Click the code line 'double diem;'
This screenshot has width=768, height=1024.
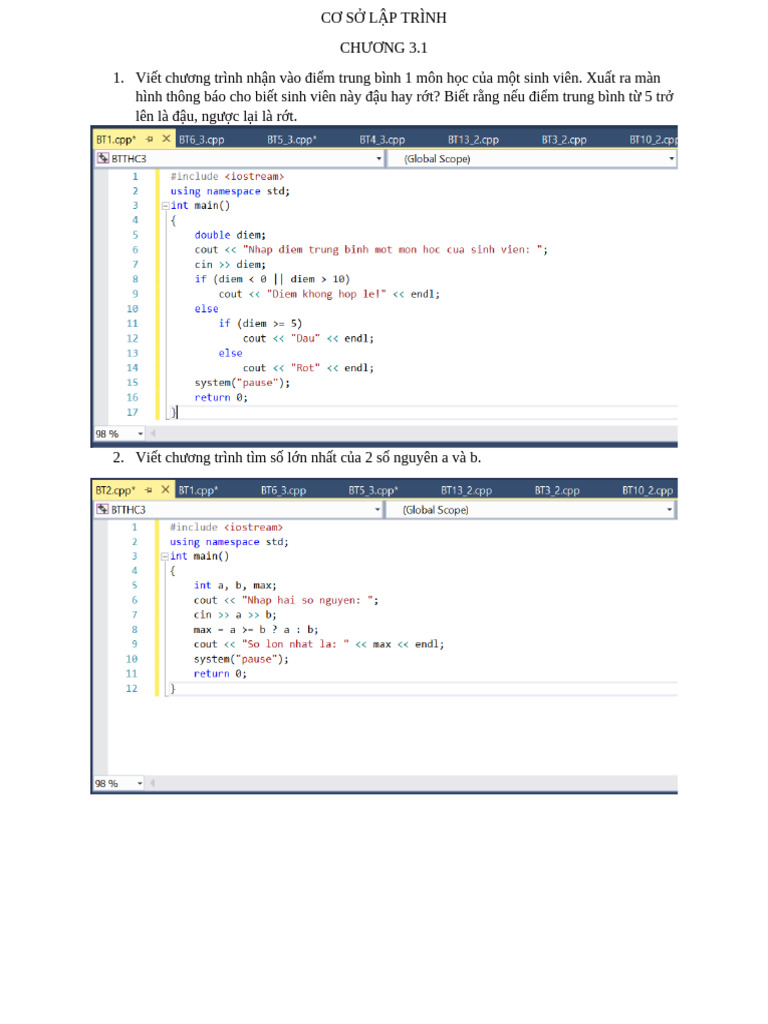point(230,235)
